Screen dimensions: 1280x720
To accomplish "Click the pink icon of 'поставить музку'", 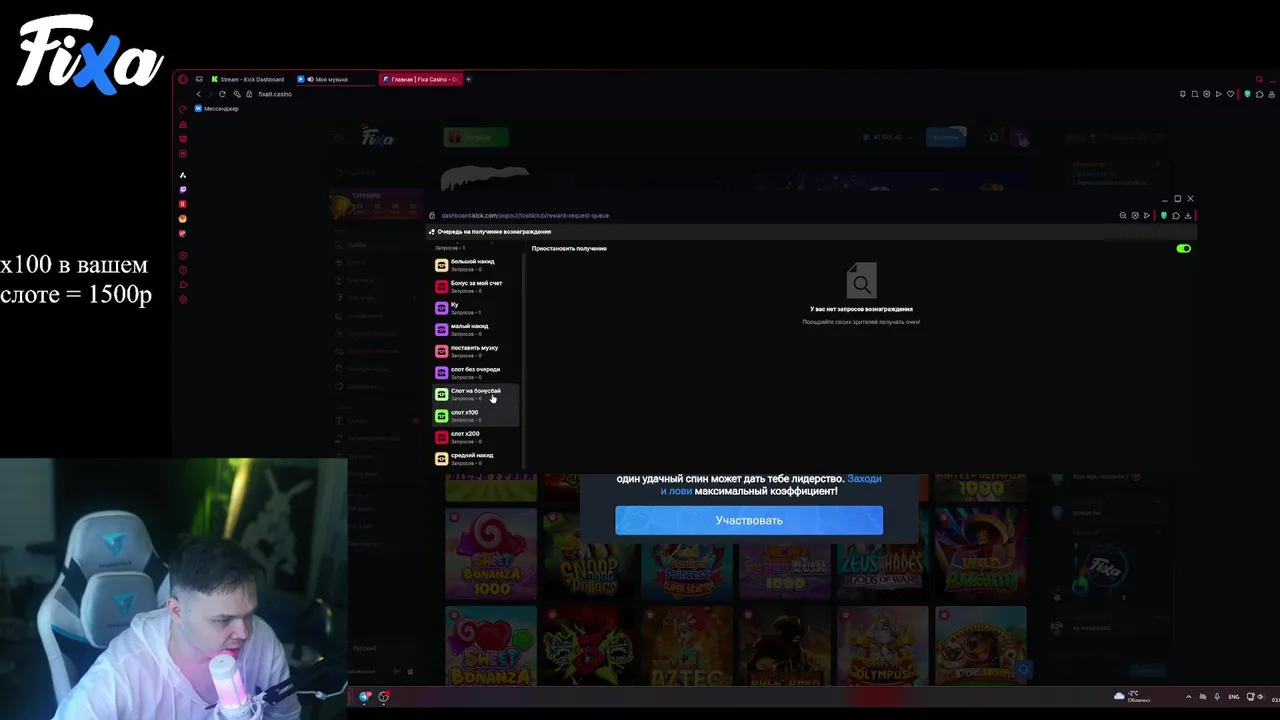I will point(441,351).
